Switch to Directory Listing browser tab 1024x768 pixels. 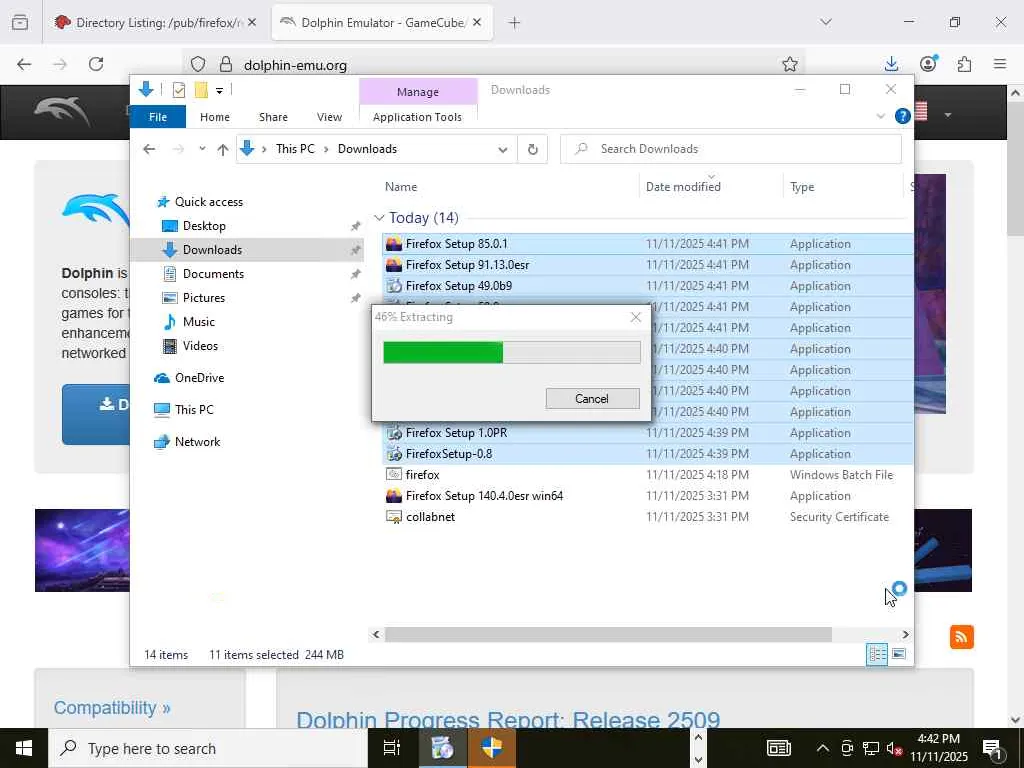155,23
